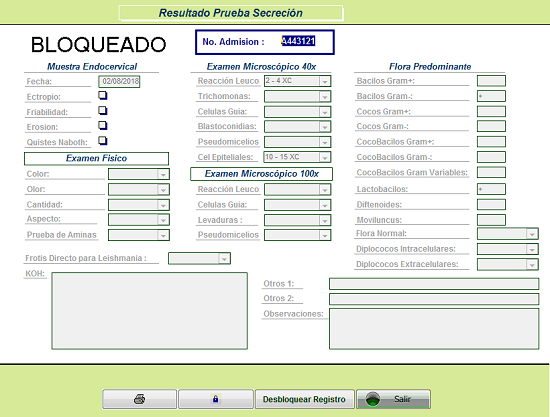Toggle the Friabilidad checkbox
550x417 pixels.
click(102, 111)
